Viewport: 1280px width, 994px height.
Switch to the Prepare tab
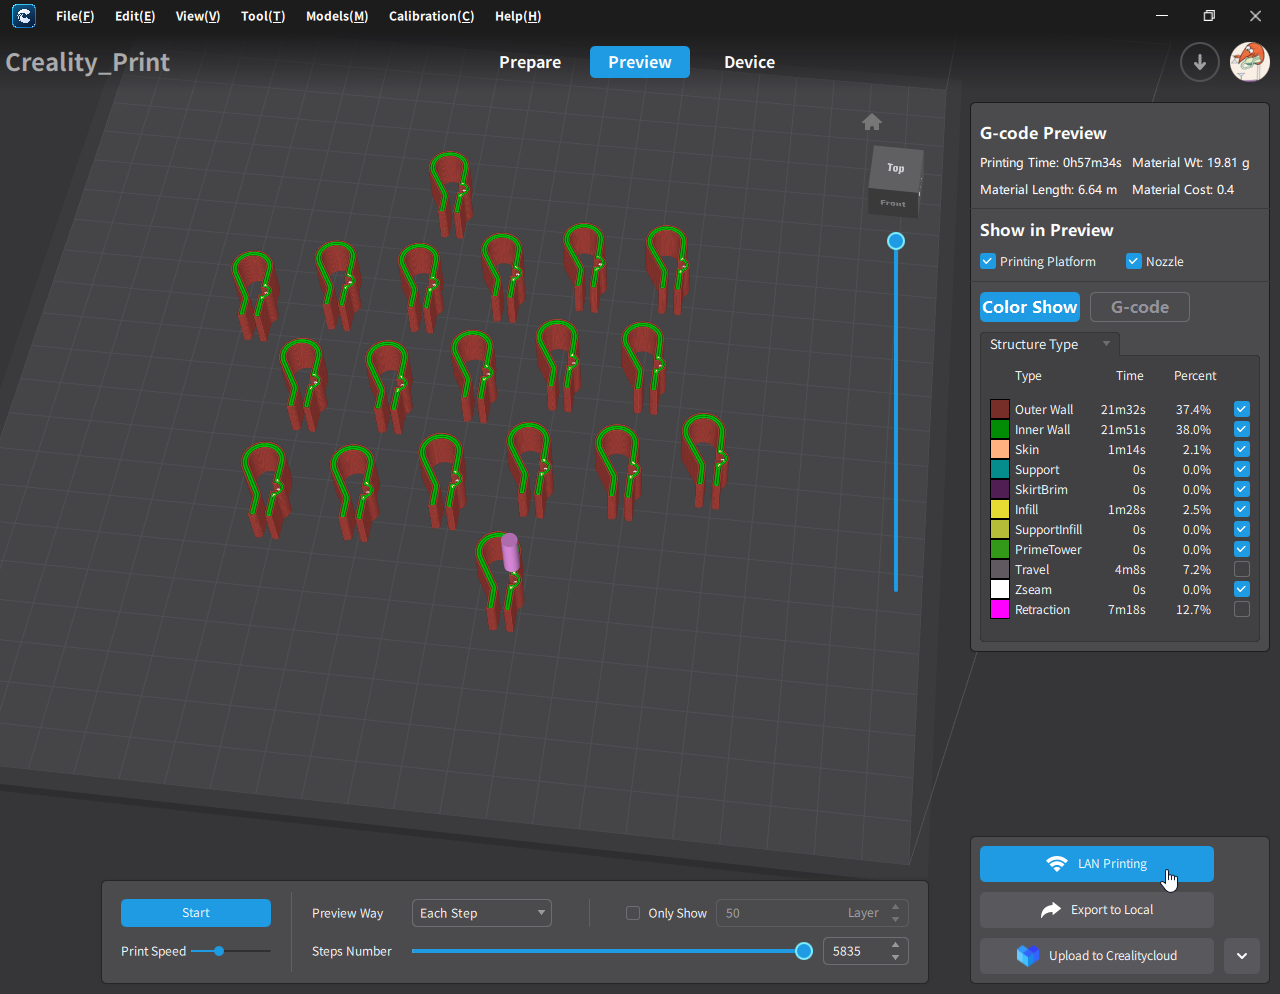530,62
